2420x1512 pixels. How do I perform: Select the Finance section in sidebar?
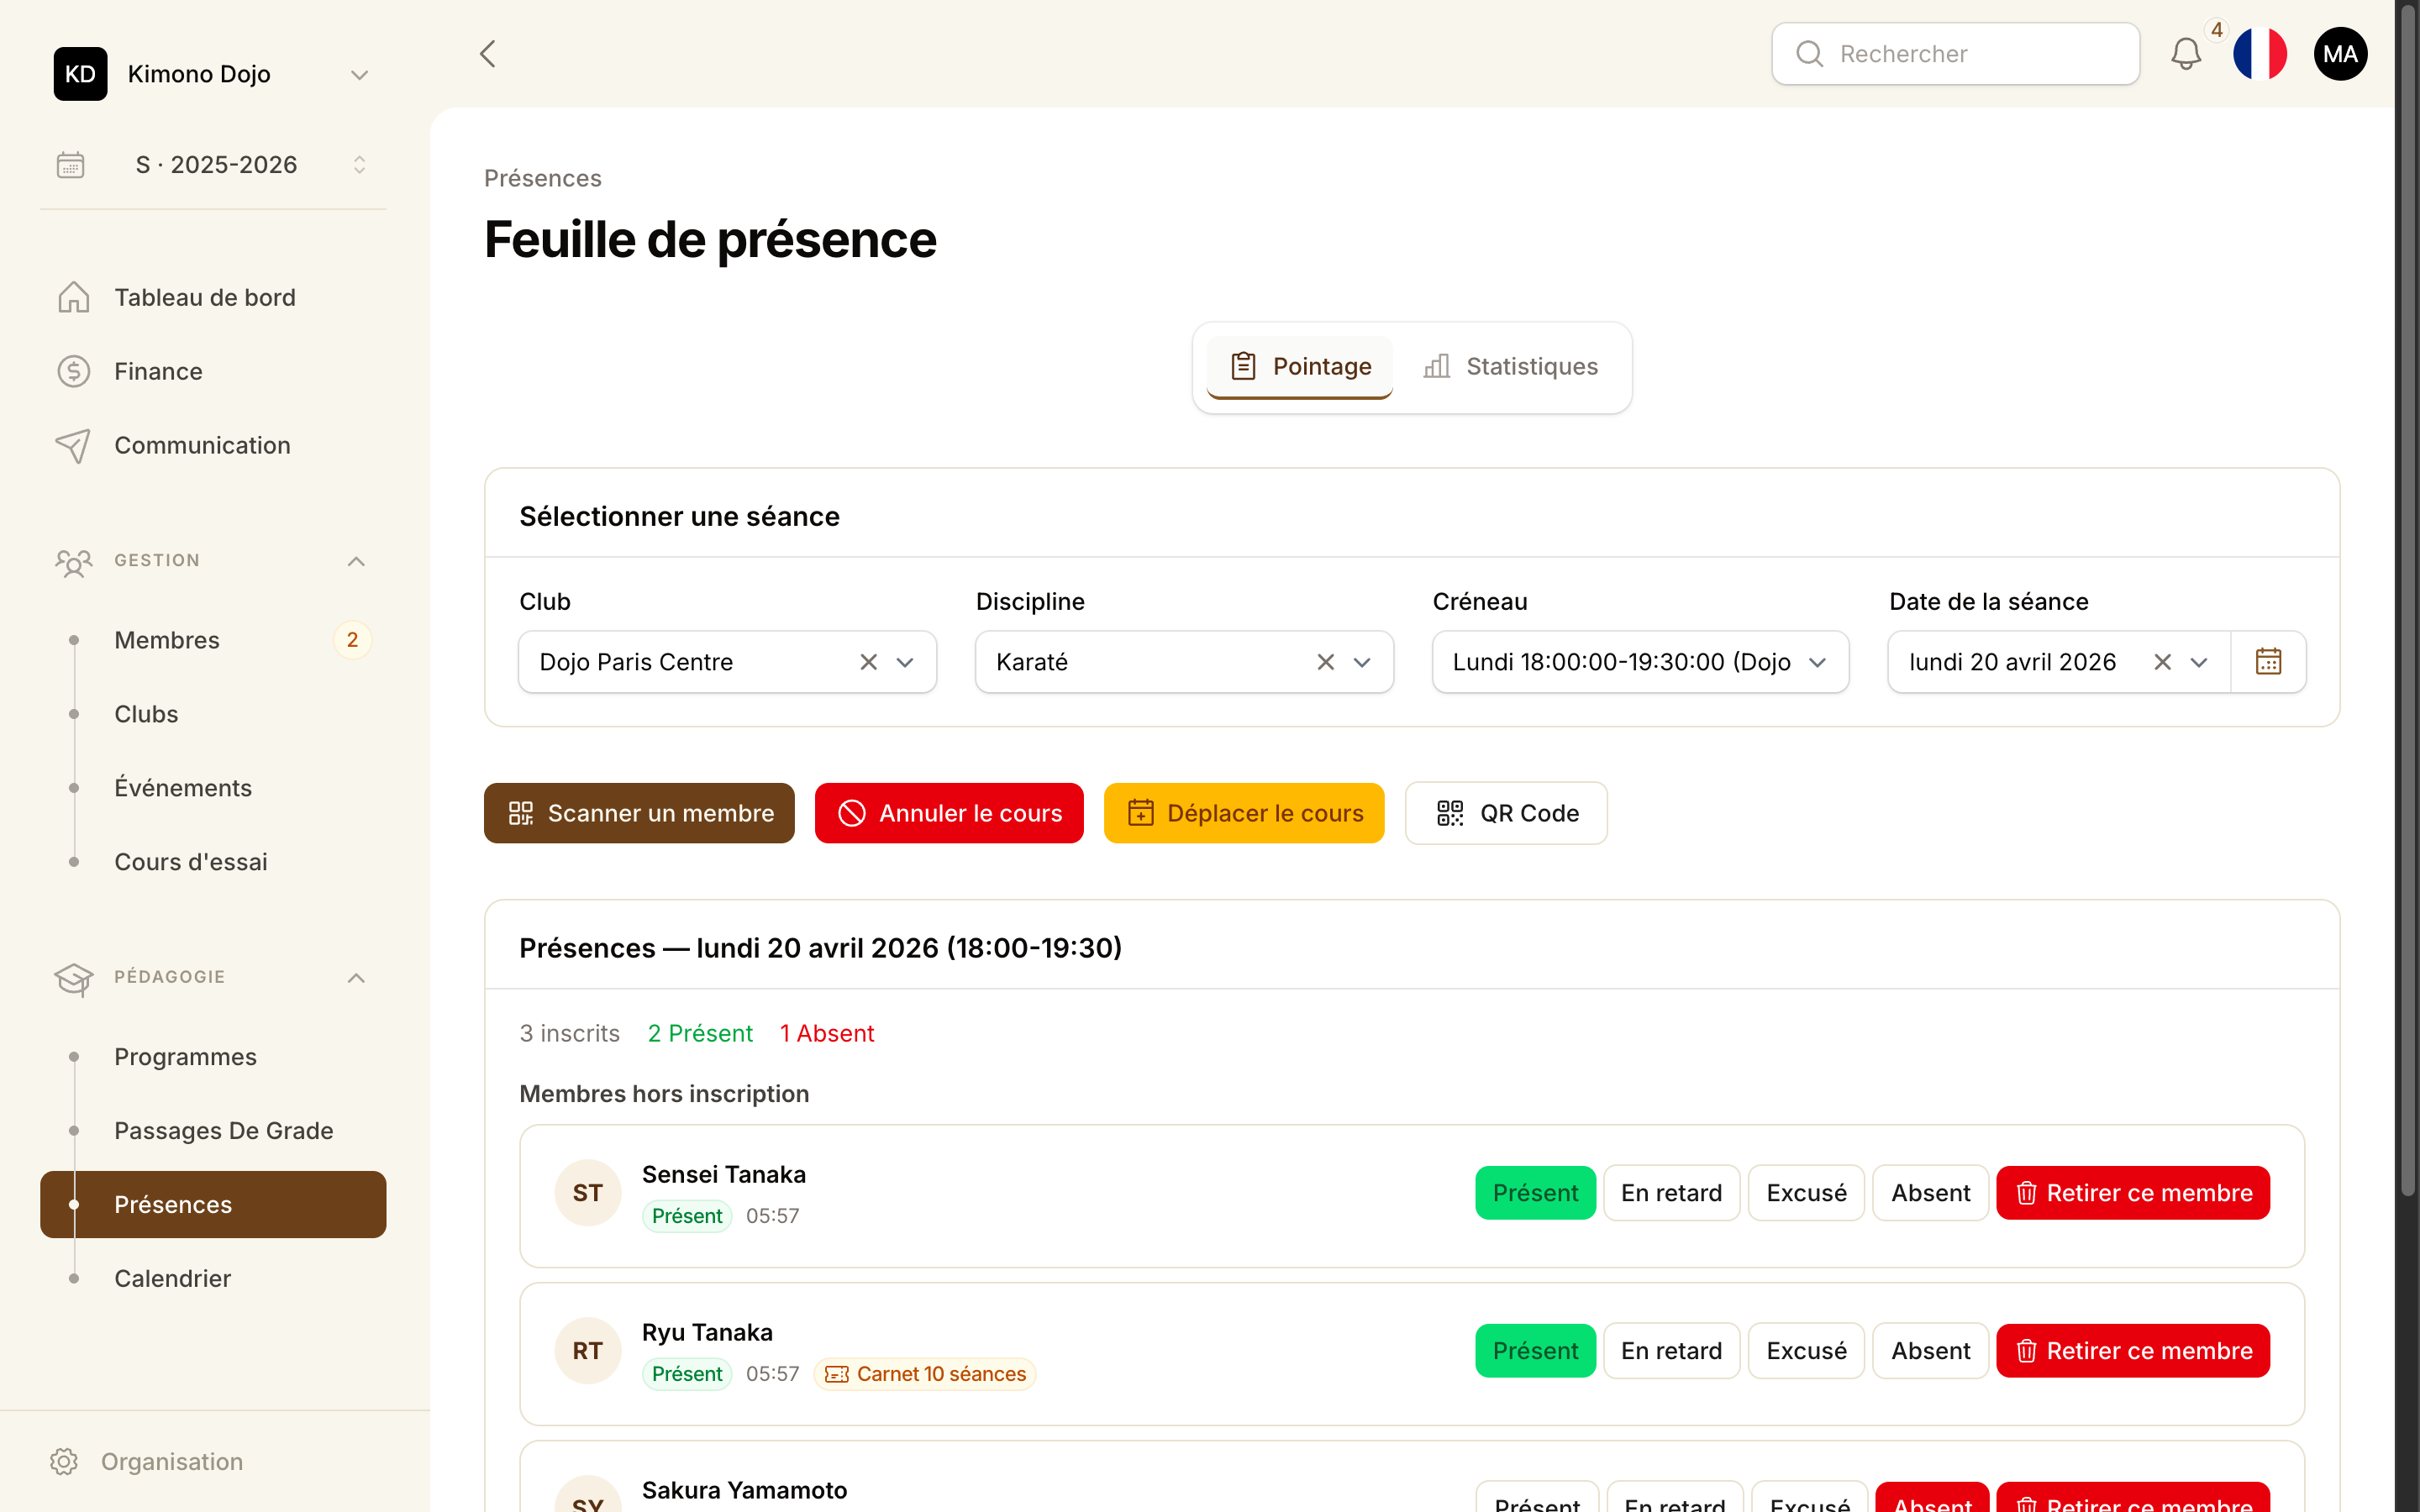[x=156, y=371]
